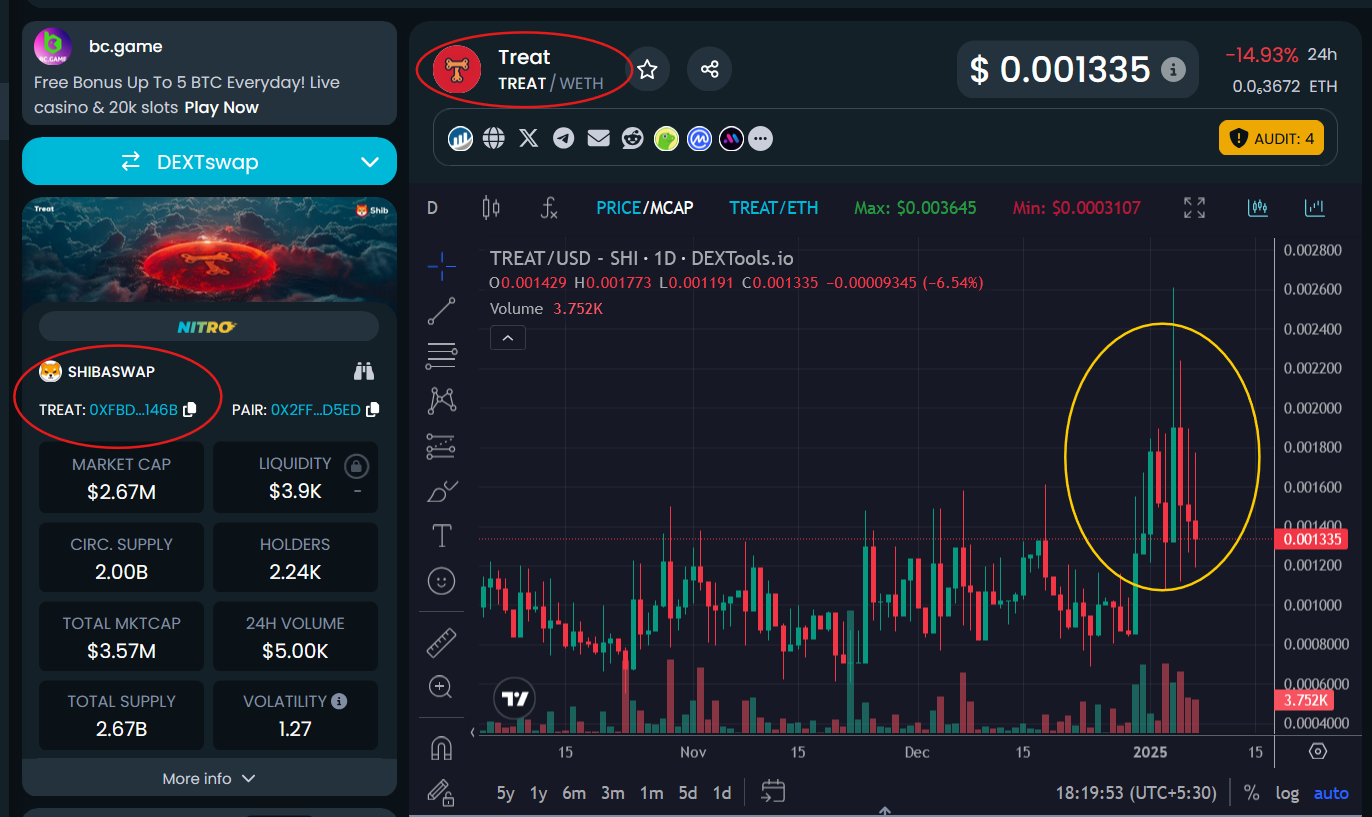Screen dimensions: 1372x817
Task: Set chart range to 1d
Action: click(722, 793)
